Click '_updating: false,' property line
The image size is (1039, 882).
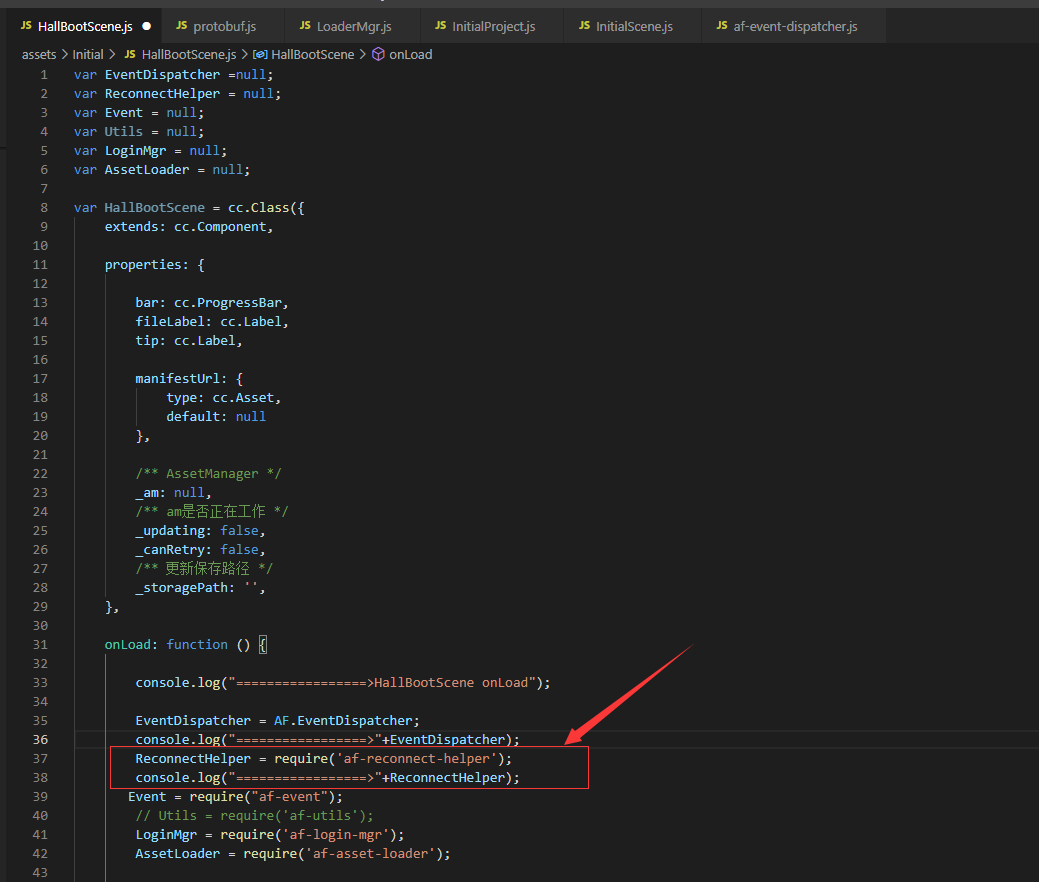(200, 531)
